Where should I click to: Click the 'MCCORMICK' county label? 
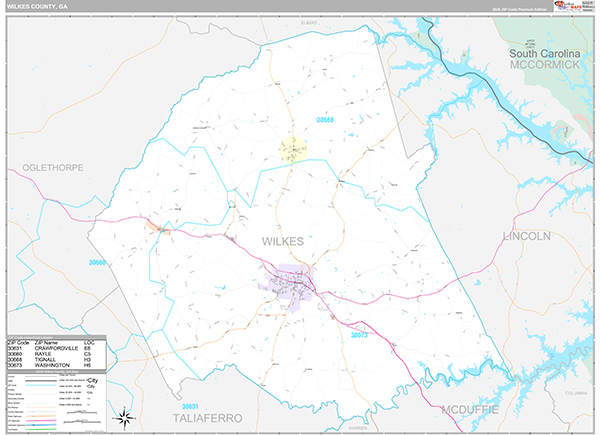click(545, 65)
